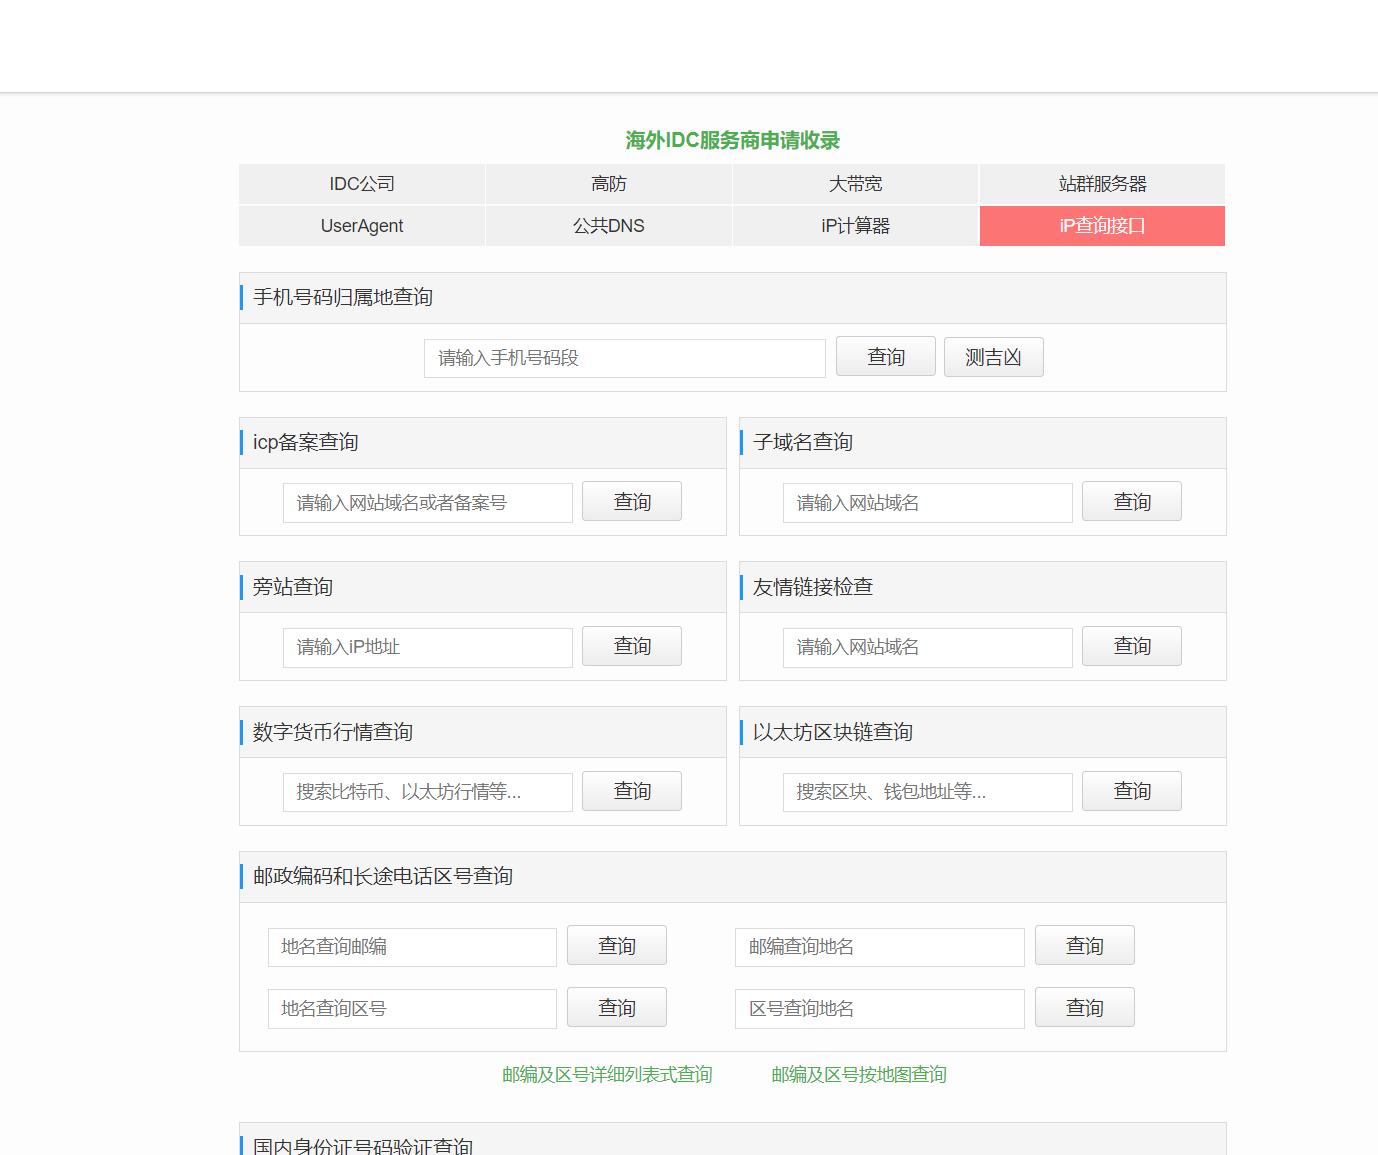This screenshot has height=1155, width=1378.
Task: Click the 搜索比特币 cryptocurrency search field
Action: pos(427,792)
